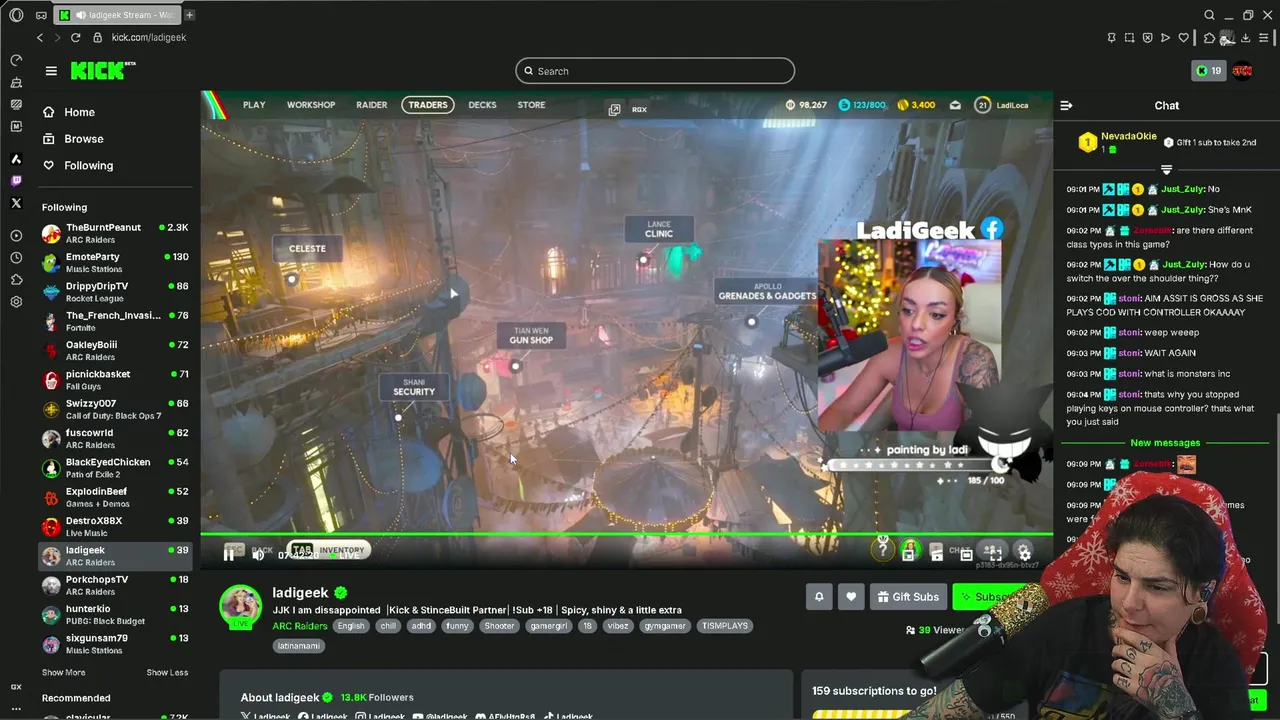Open Swizzy007 channel in the sidebar
1280x720 pixels.
[115, 409]
